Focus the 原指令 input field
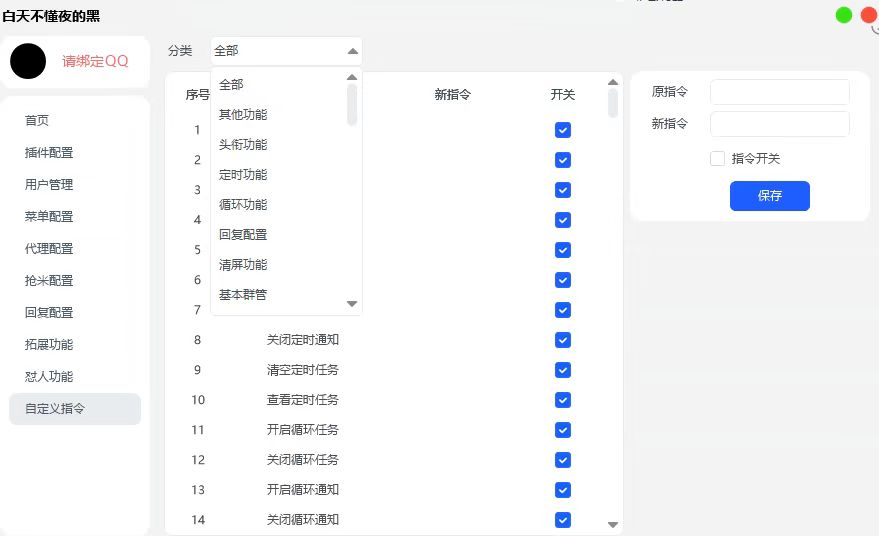This screenshot has height=536, width=879. click(779, 92)
